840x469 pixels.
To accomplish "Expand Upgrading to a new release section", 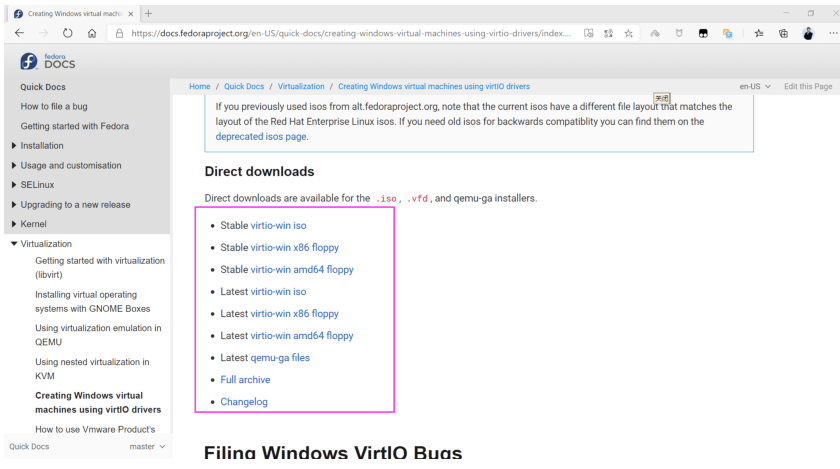I will (14, 204).
